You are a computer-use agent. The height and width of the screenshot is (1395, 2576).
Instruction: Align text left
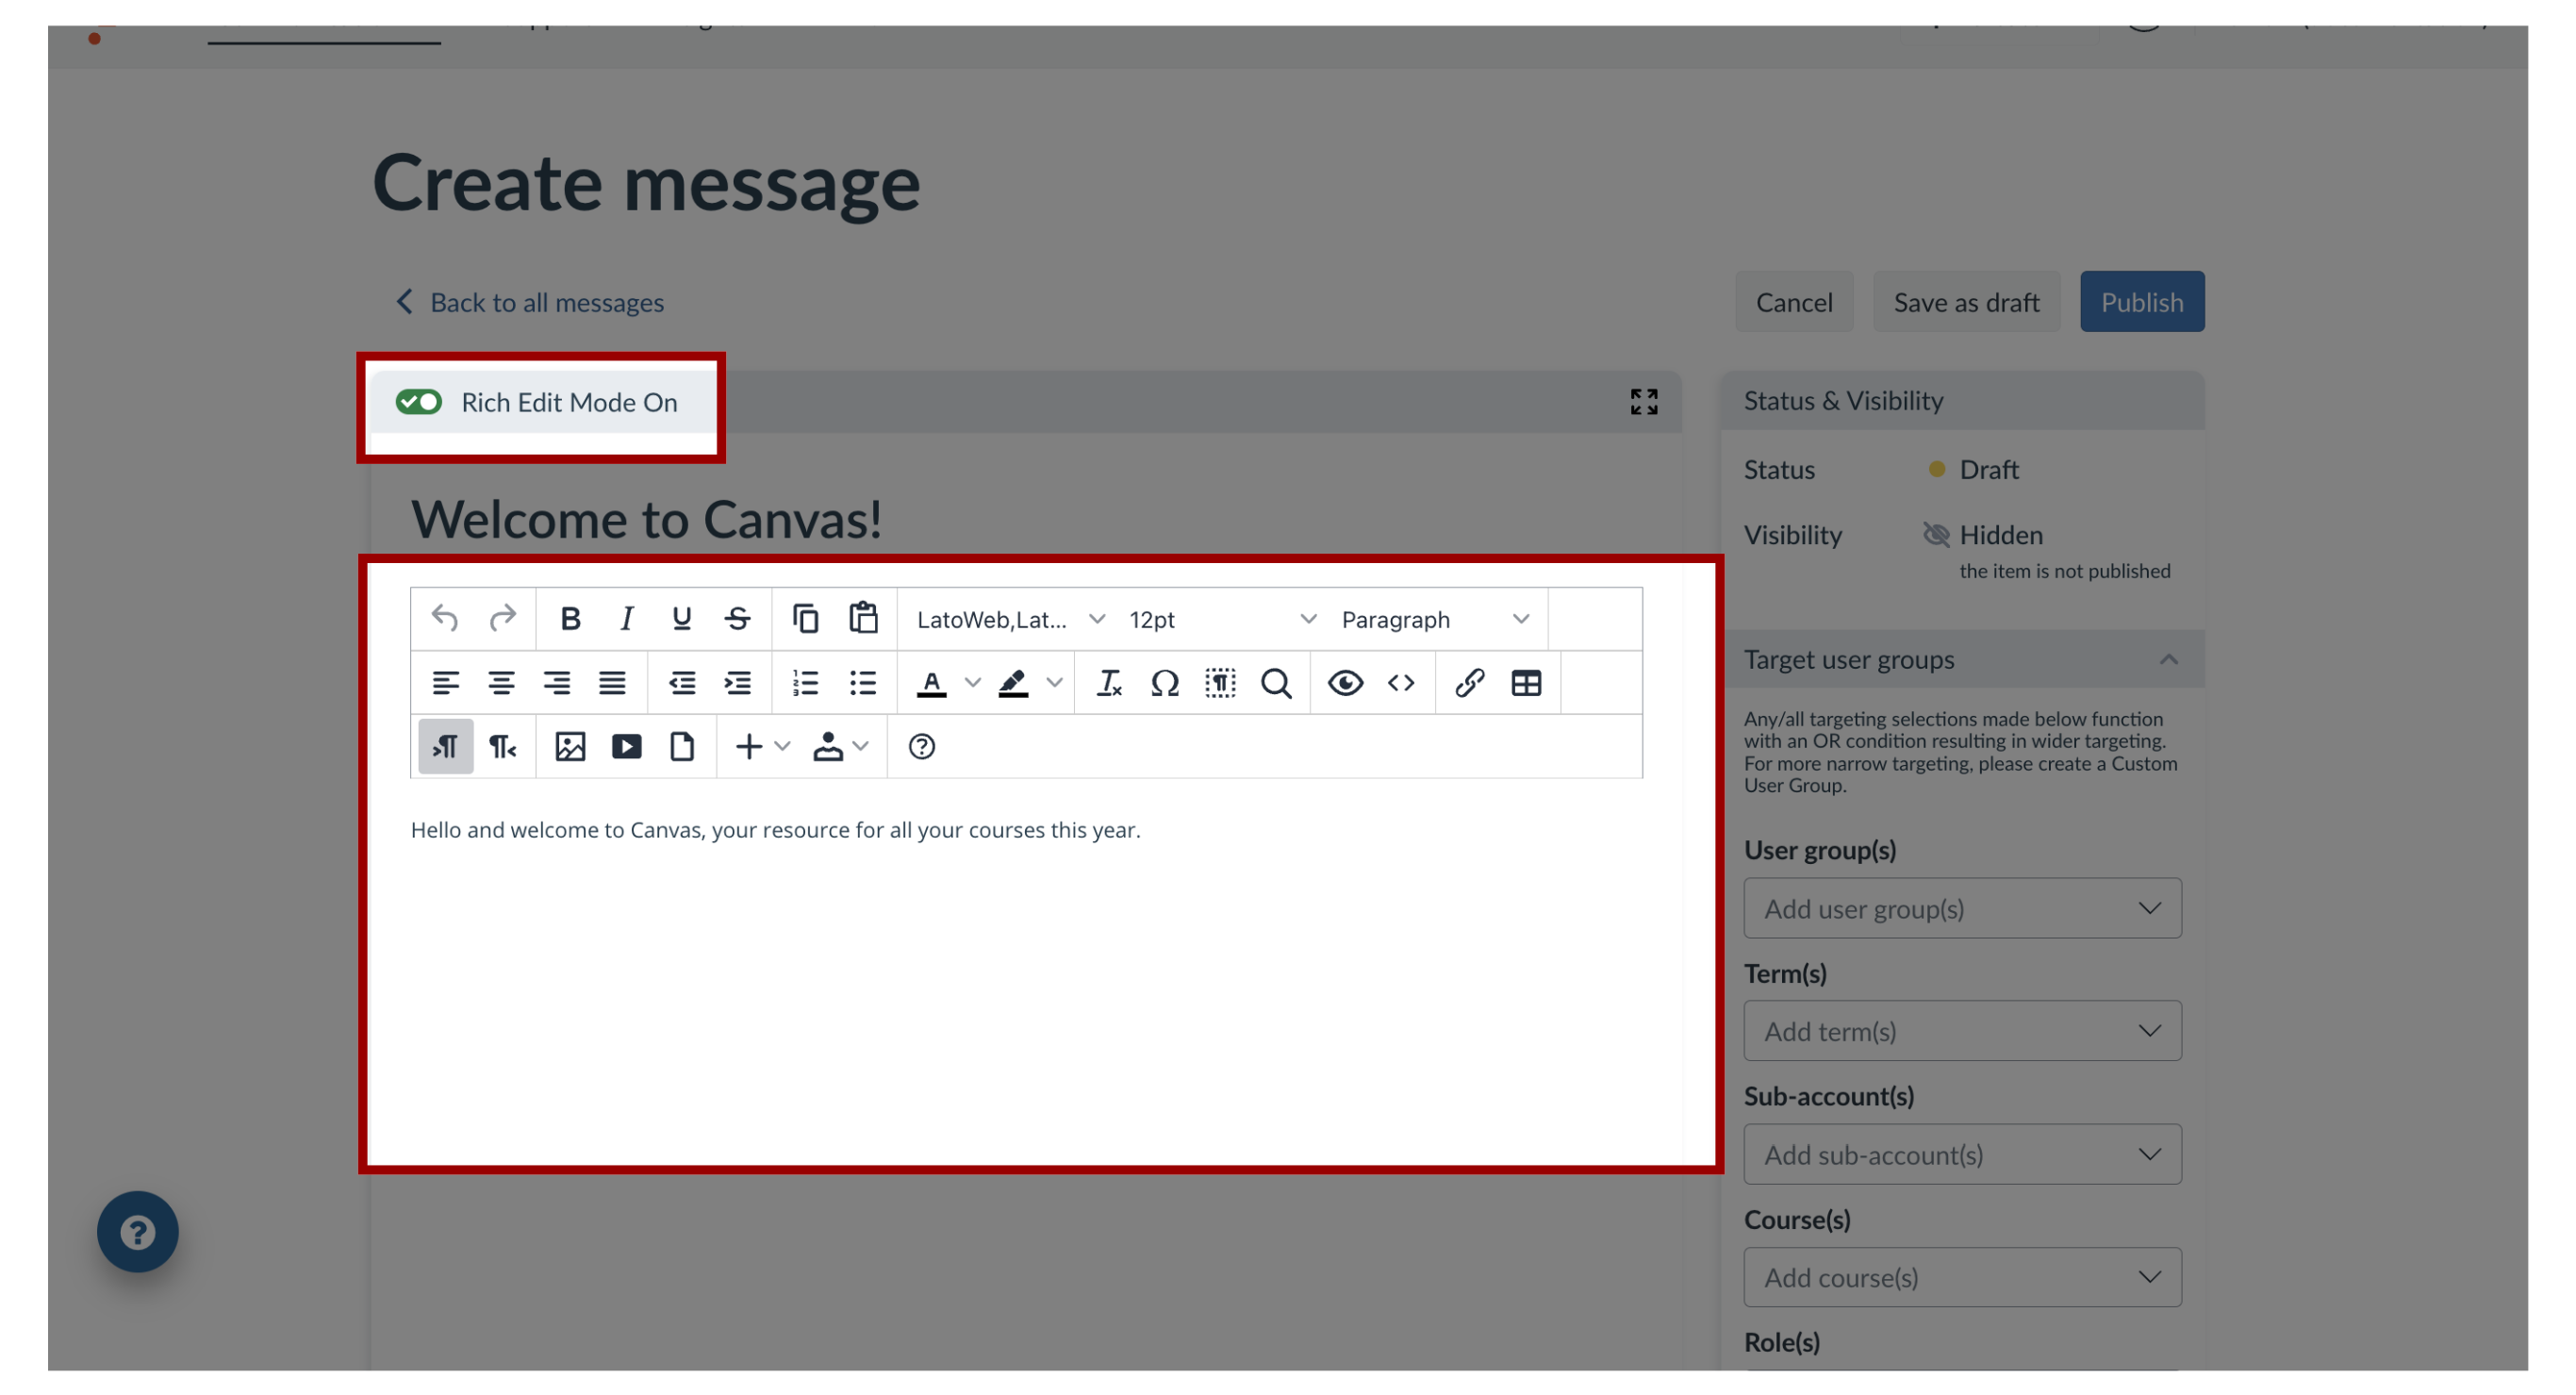pos(445,683)
